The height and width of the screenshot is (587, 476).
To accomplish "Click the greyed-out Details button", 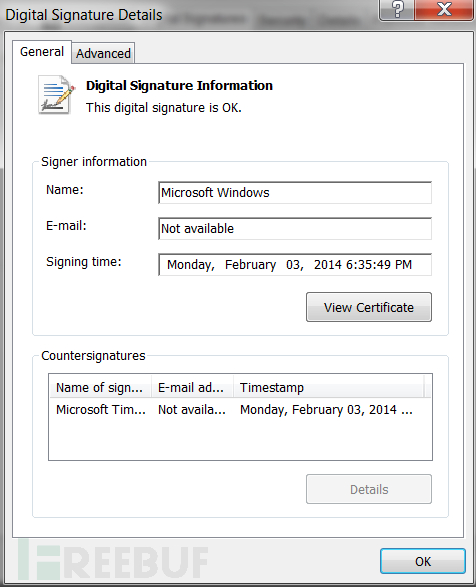I will coord(369,489).
